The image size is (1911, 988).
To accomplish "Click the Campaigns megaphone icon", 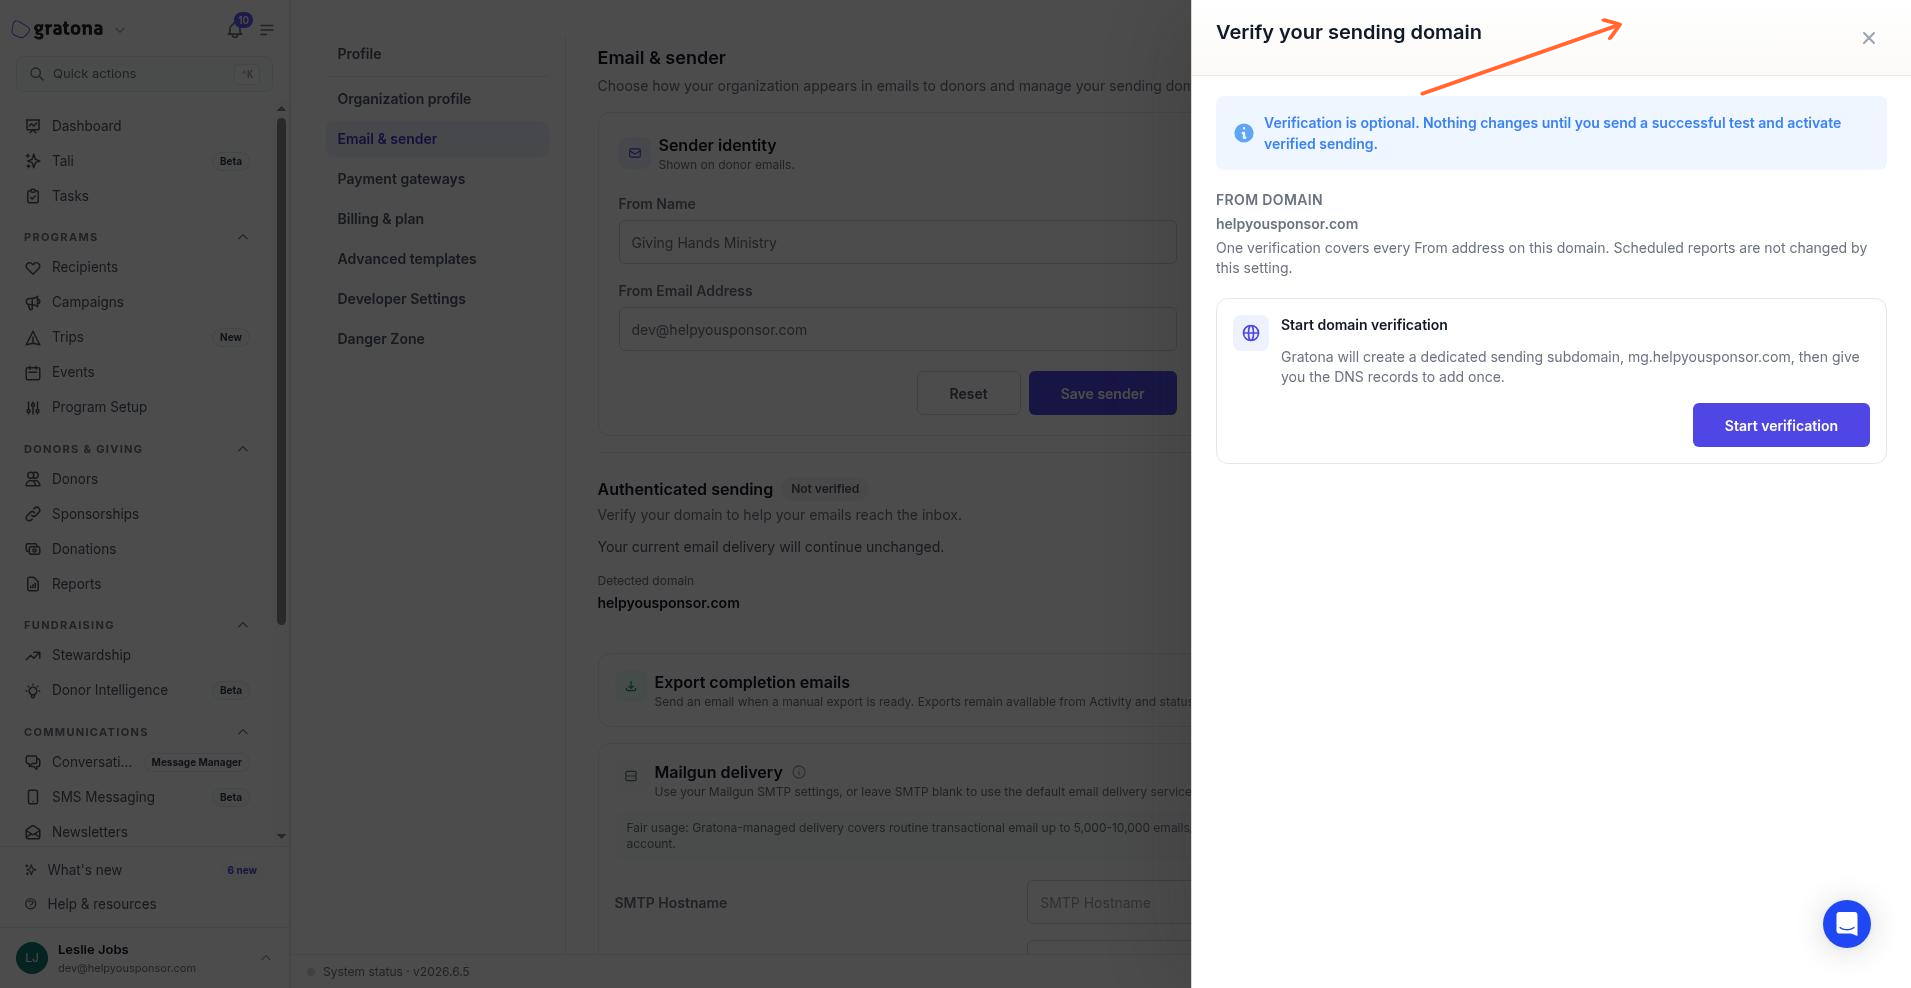I will pyautogui.click(x=33, y=302).
